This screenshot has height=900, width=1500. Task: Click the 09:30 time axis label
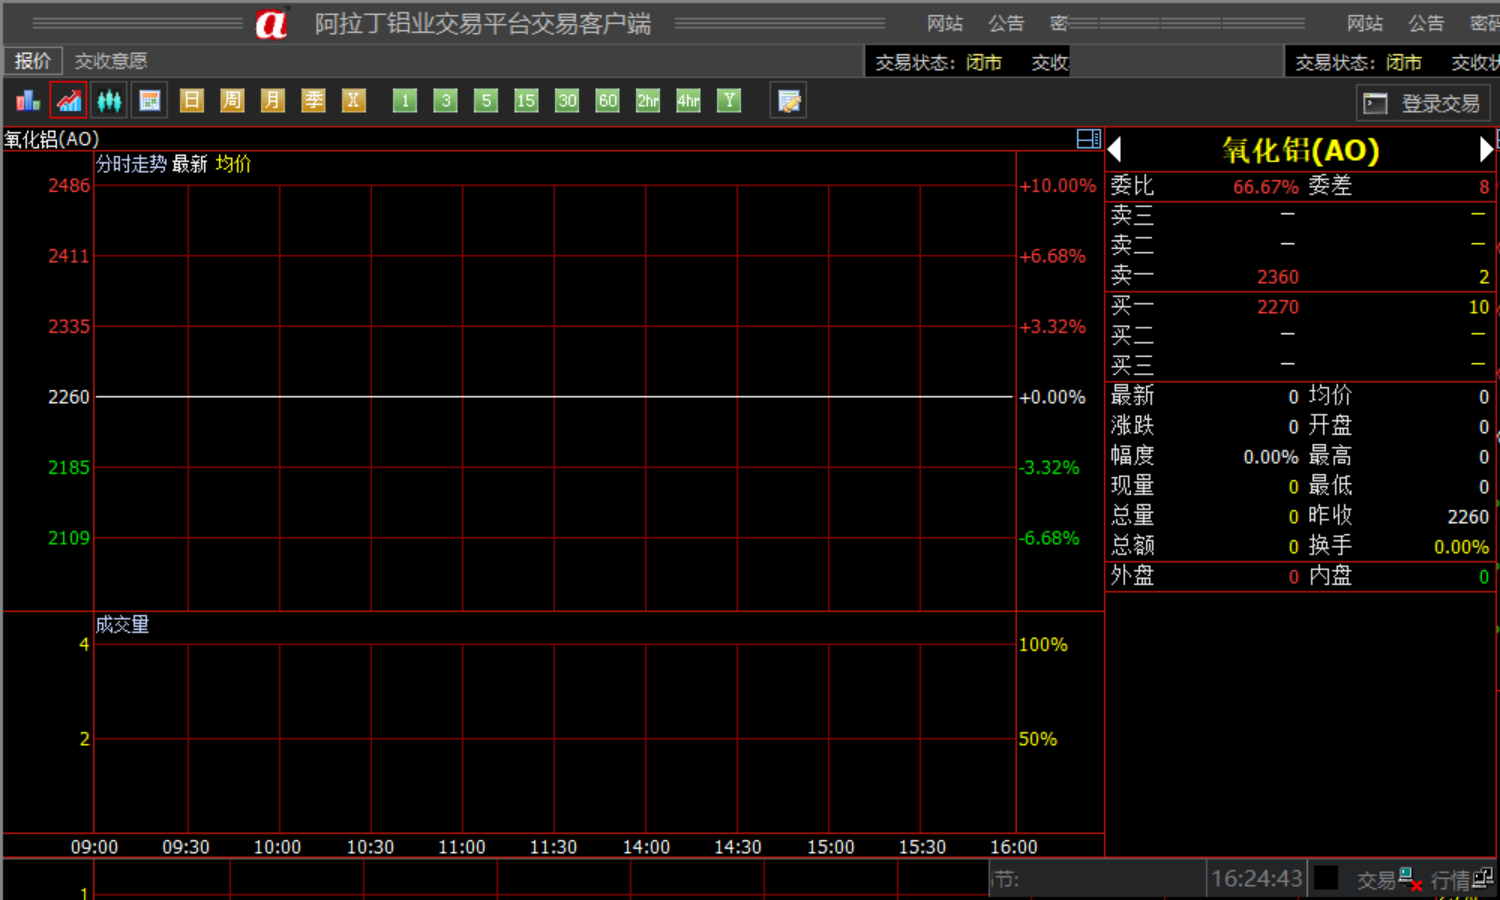[x=186, y=847]
